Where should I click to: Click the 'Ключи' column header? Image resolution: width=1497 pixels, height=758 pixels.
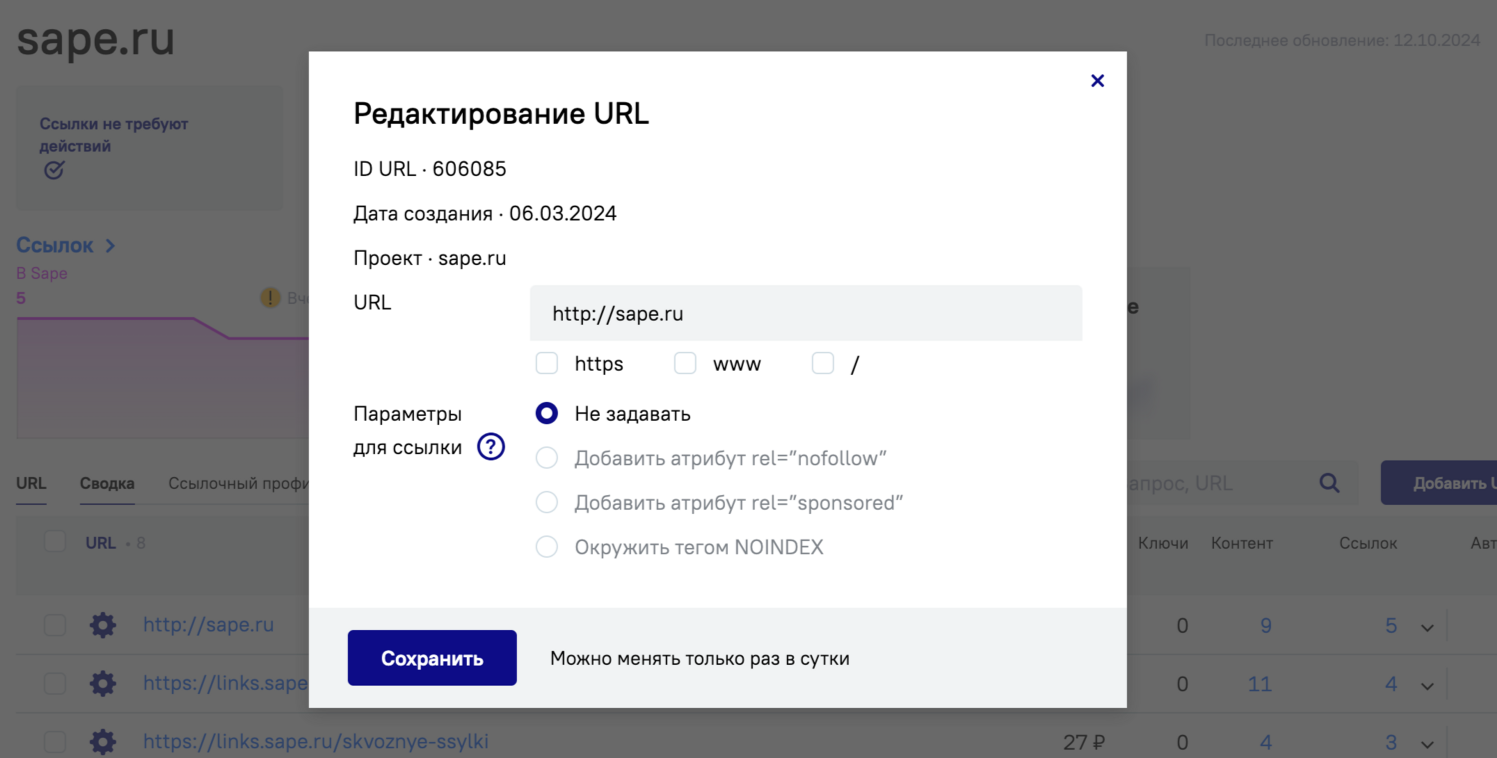(1163, 543)
